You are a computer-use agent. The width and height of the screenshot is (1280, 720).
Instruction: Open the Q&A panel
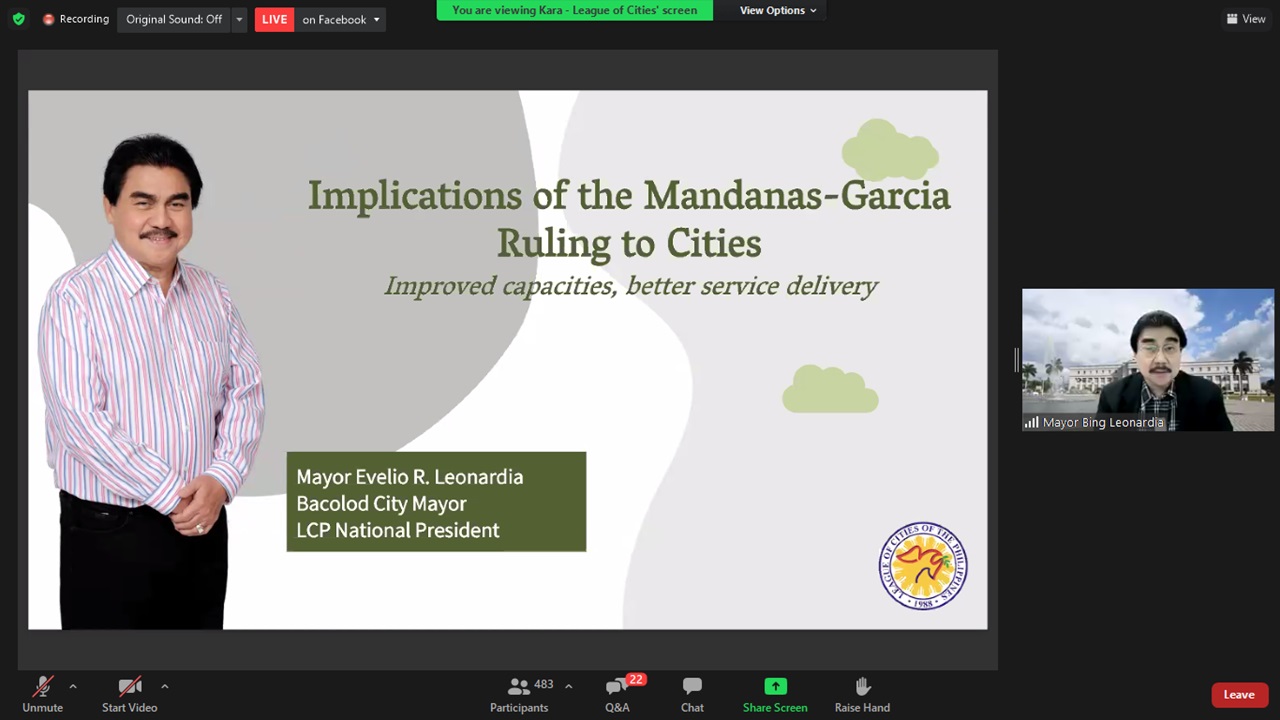[x=617, y=694]
